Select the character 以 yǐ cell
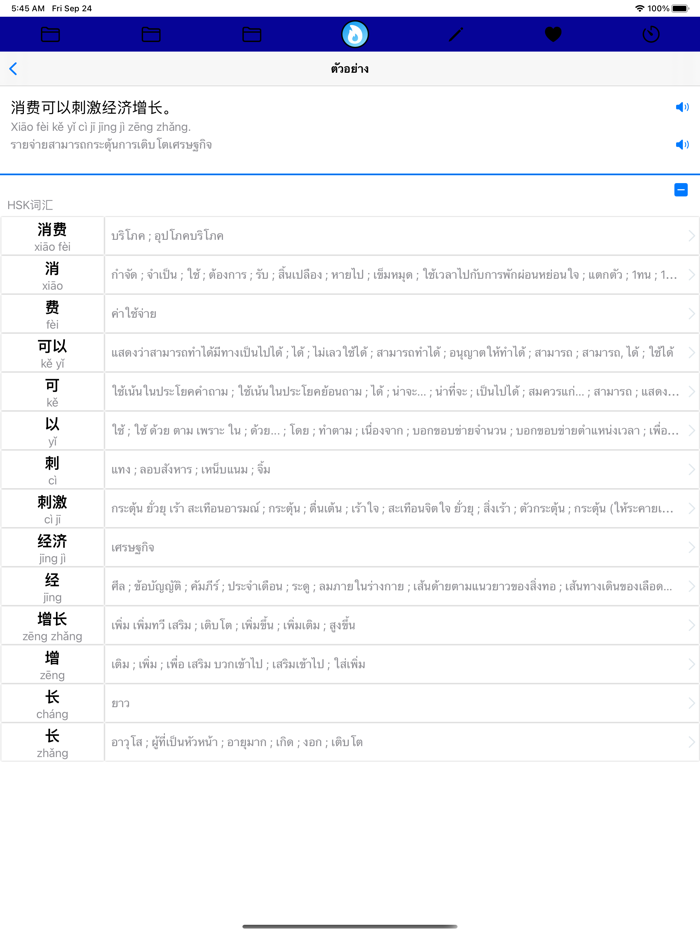This screenshot has width=700, height=934. 52,431
